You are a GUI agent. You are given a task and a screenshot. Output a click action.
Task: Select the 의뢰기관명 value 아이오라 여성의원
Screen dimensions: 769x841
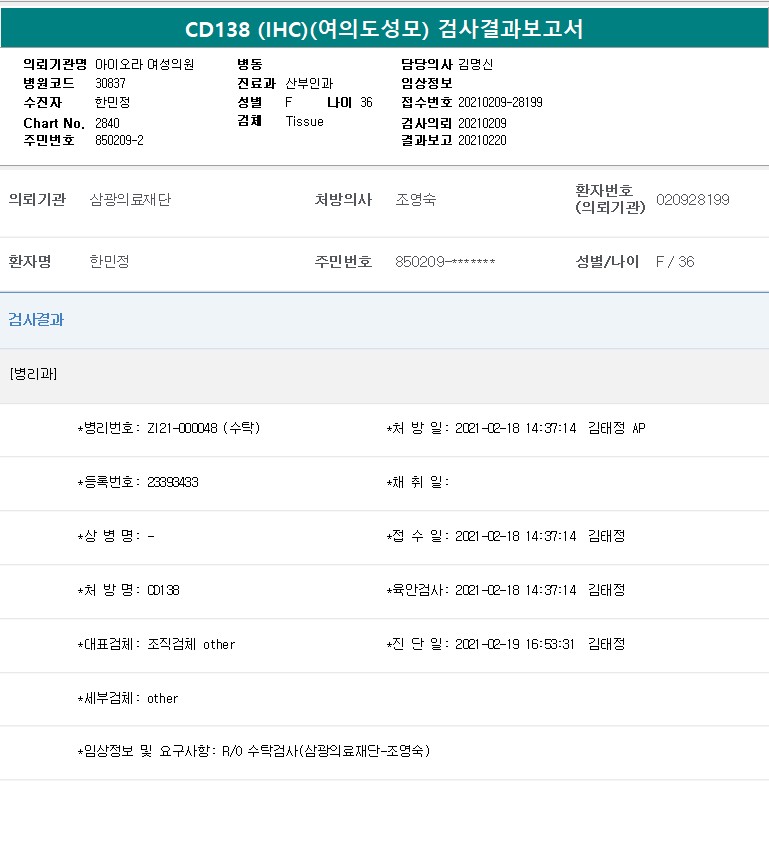[x=144, y=64]
